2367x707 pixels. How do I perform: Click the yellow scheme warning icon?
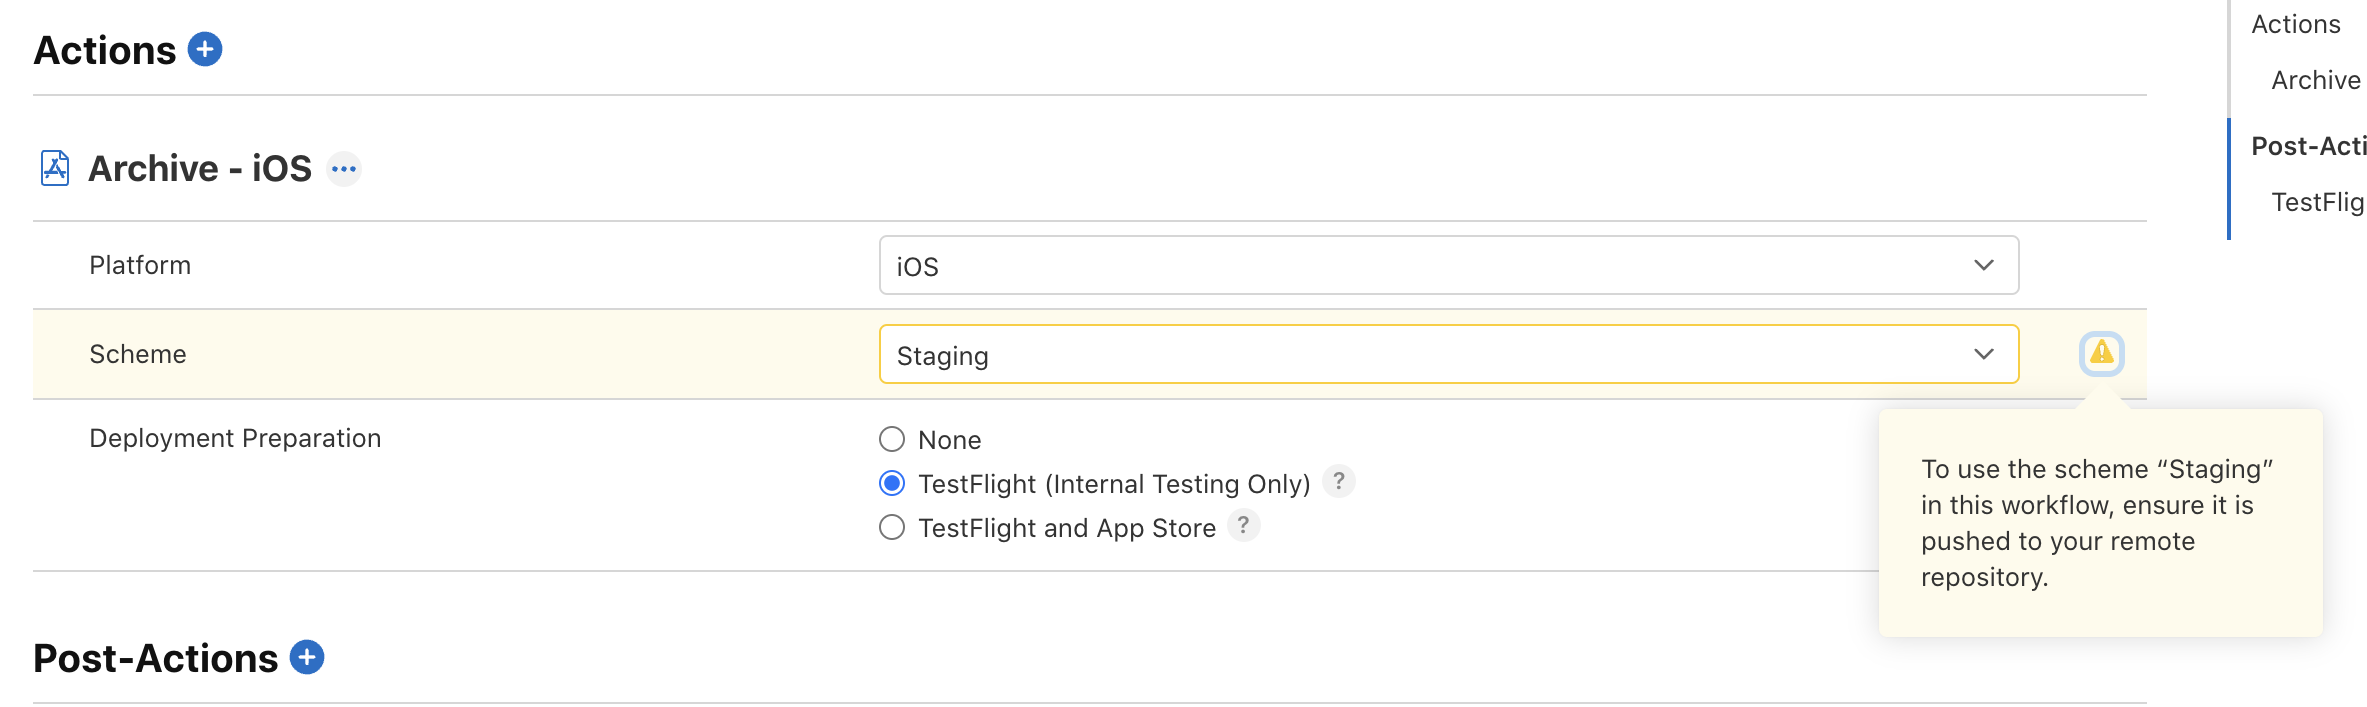[x=2101, y=353]
